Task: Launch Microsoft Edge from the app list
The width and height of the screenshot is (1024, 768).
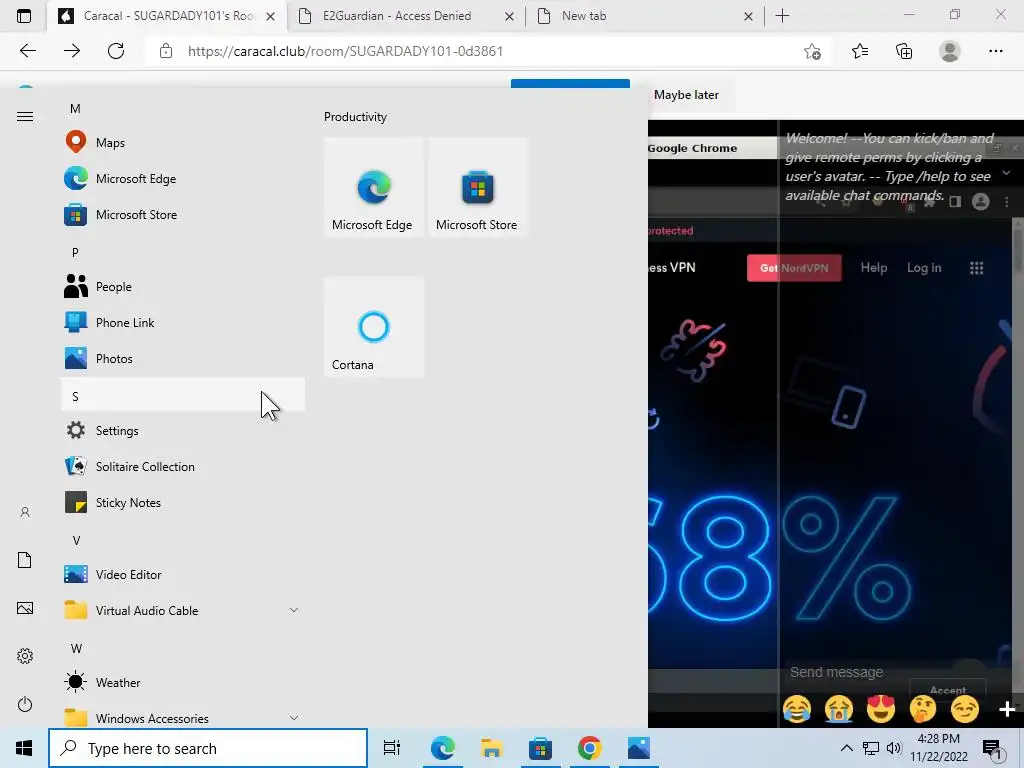Action: click(x=183, y=178)
